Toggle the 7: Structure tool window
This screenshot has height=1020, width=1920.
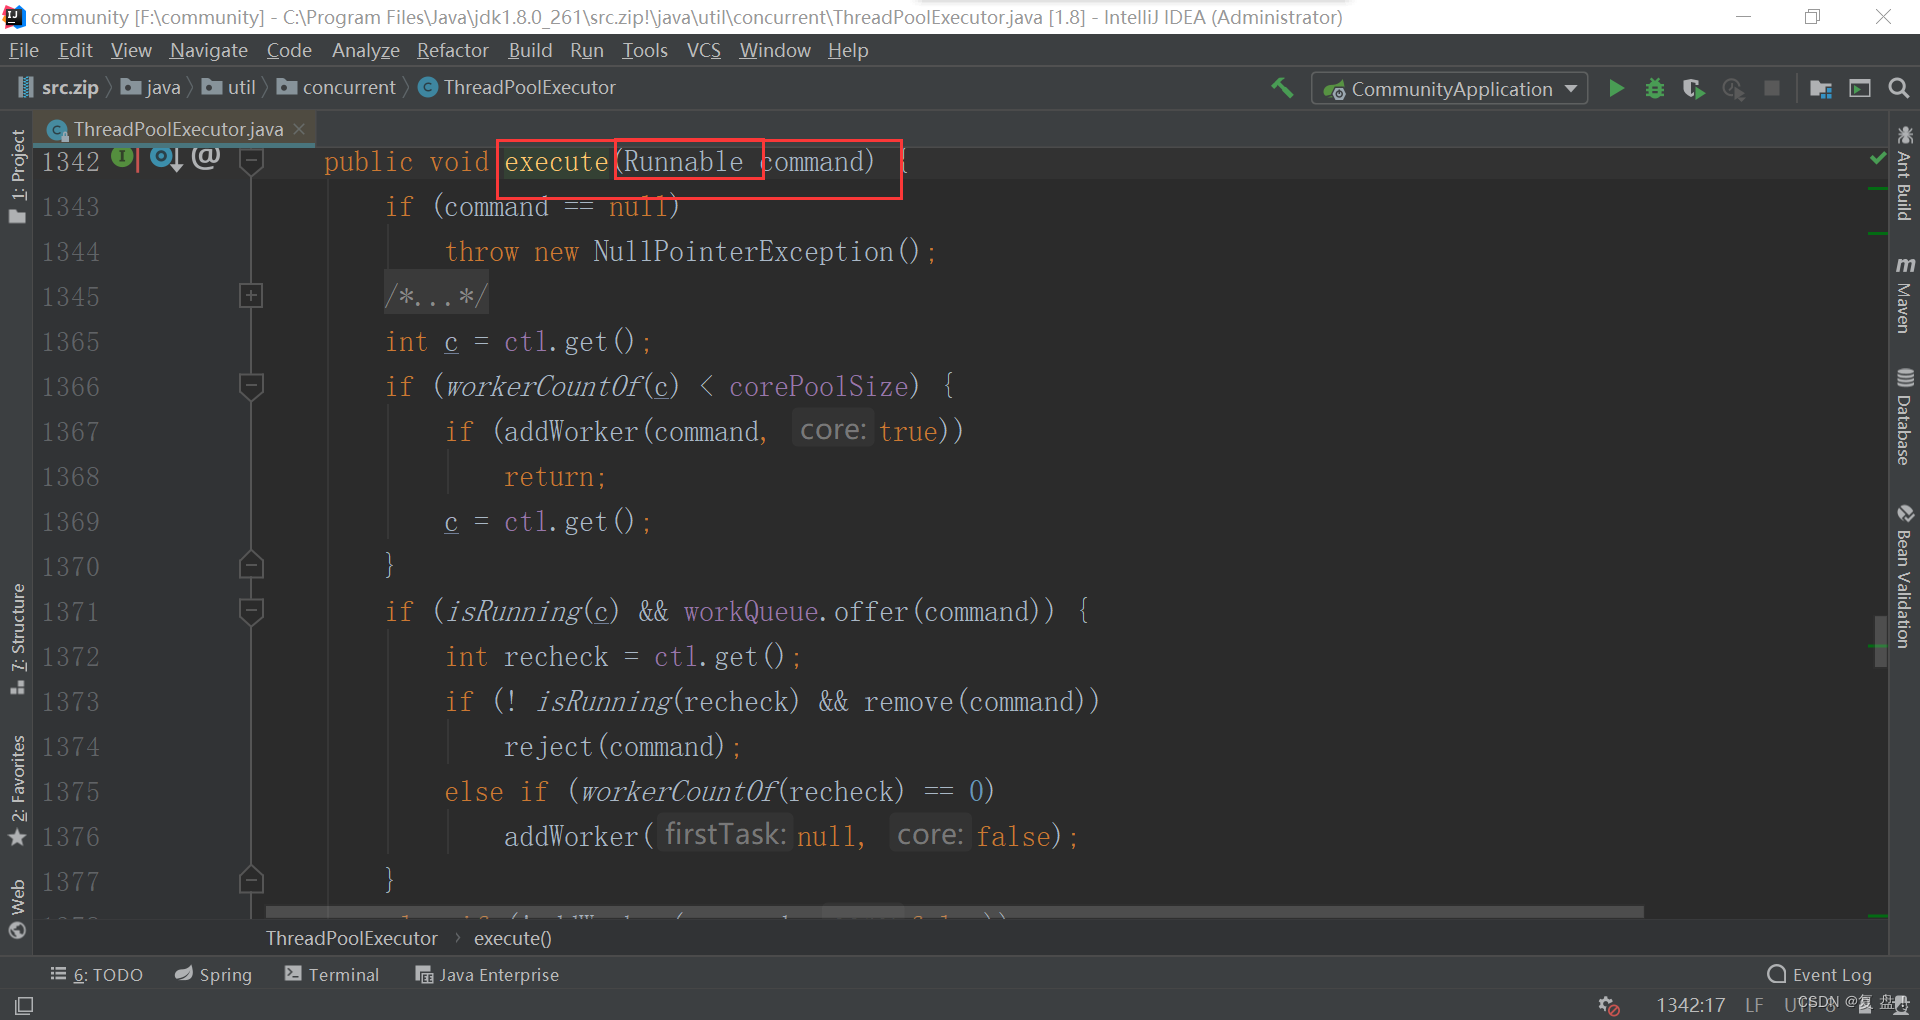click(x=18, y=639)
